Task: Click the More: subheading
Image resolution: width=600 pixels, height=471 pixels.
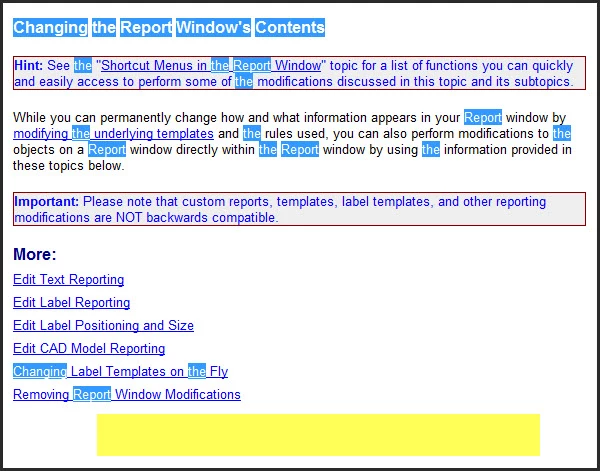Action: click(35, 254)
